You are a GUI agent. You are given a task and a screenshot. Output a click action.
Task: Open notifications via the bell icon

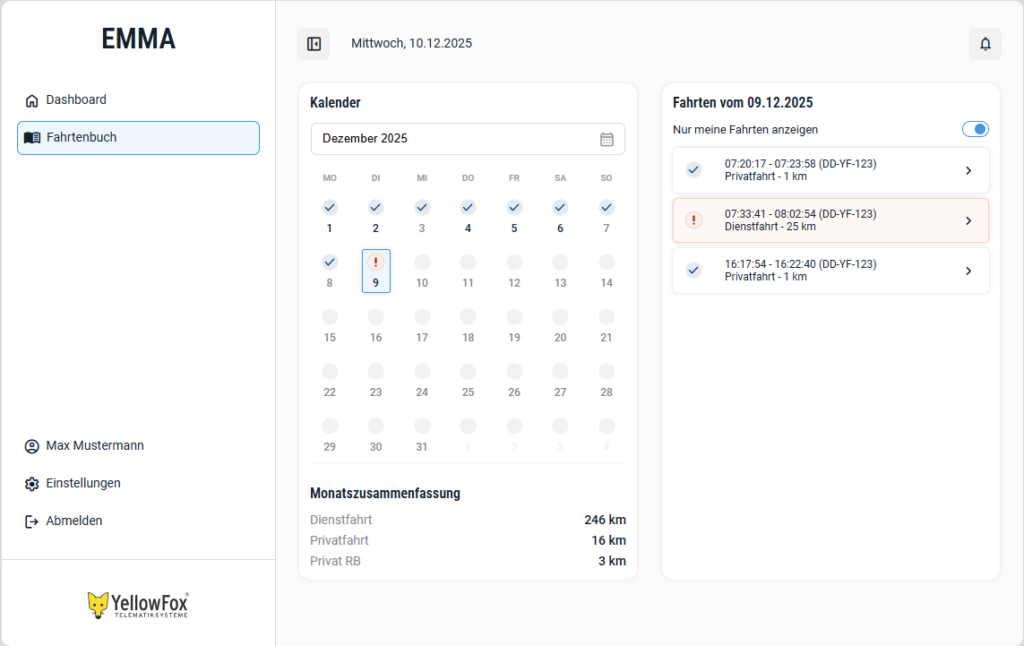pyautogui.click(x=985, y=44)
